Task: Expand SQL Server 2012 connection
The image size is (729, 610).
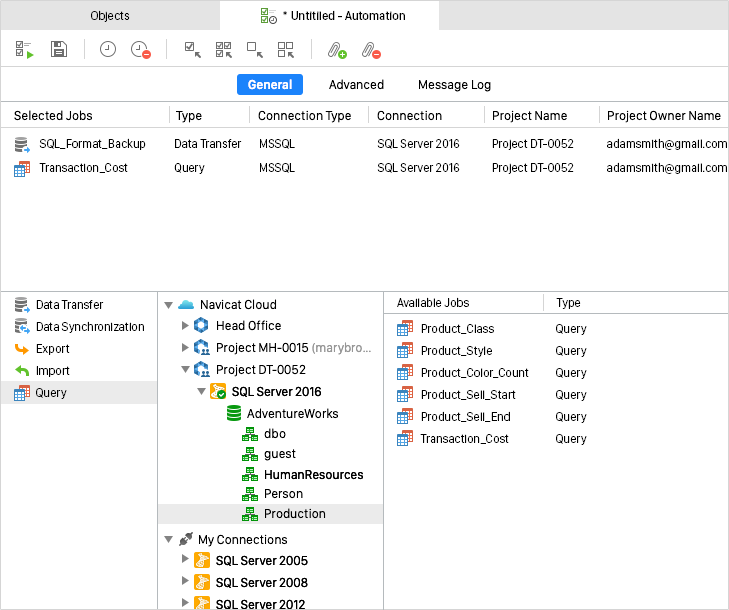Action: [185, 602]
